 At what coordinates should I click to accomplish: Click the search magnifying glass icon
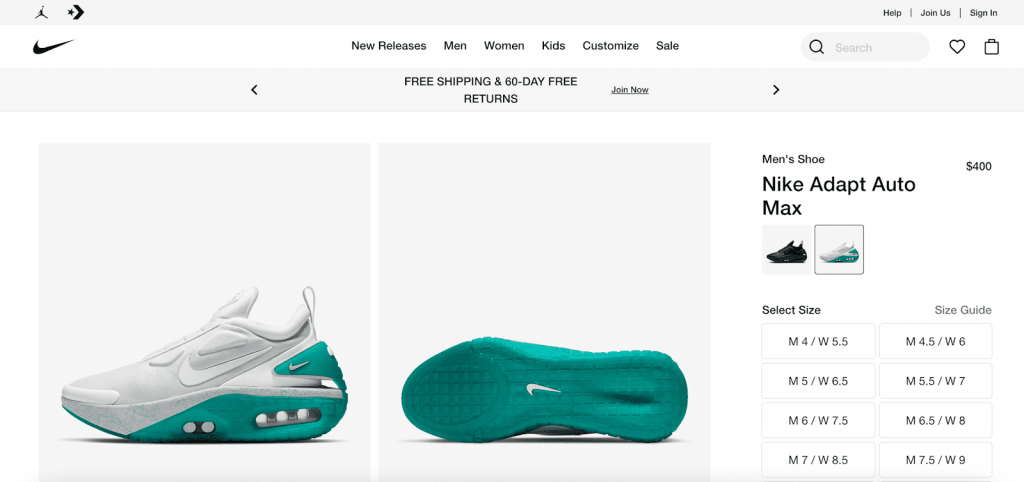[x=817, y=47]
